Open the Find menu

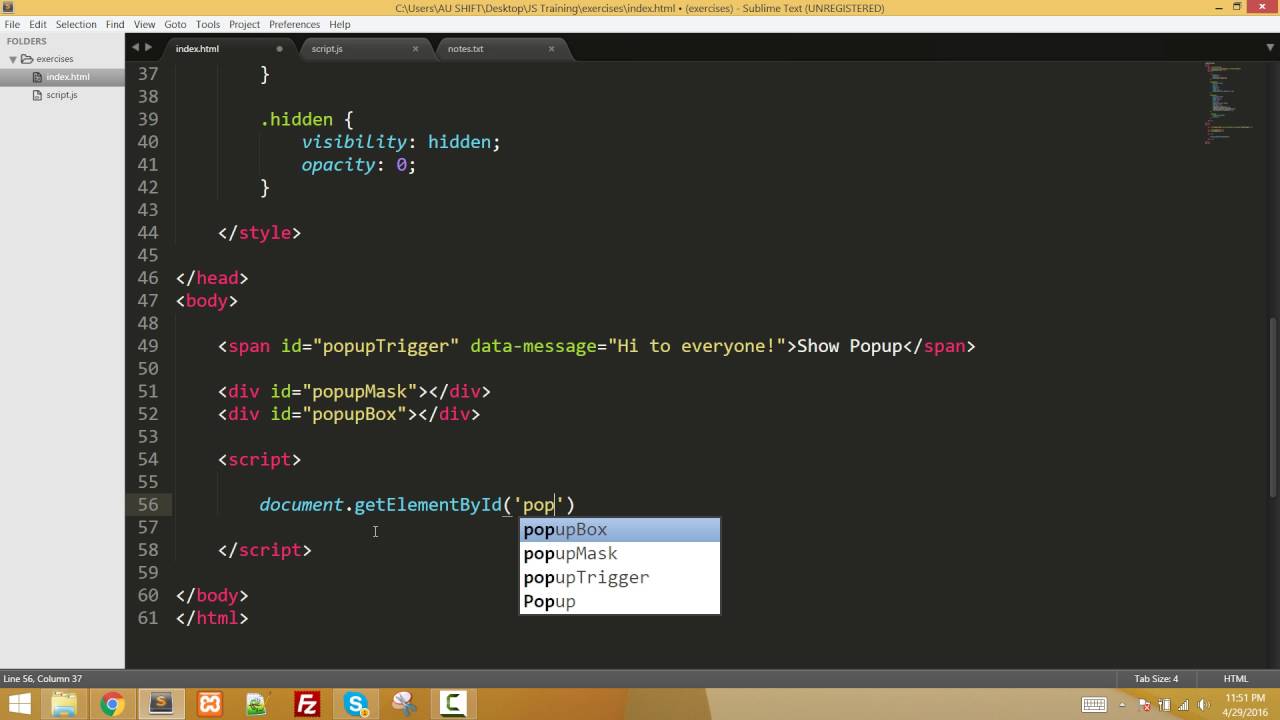(115, 24)
